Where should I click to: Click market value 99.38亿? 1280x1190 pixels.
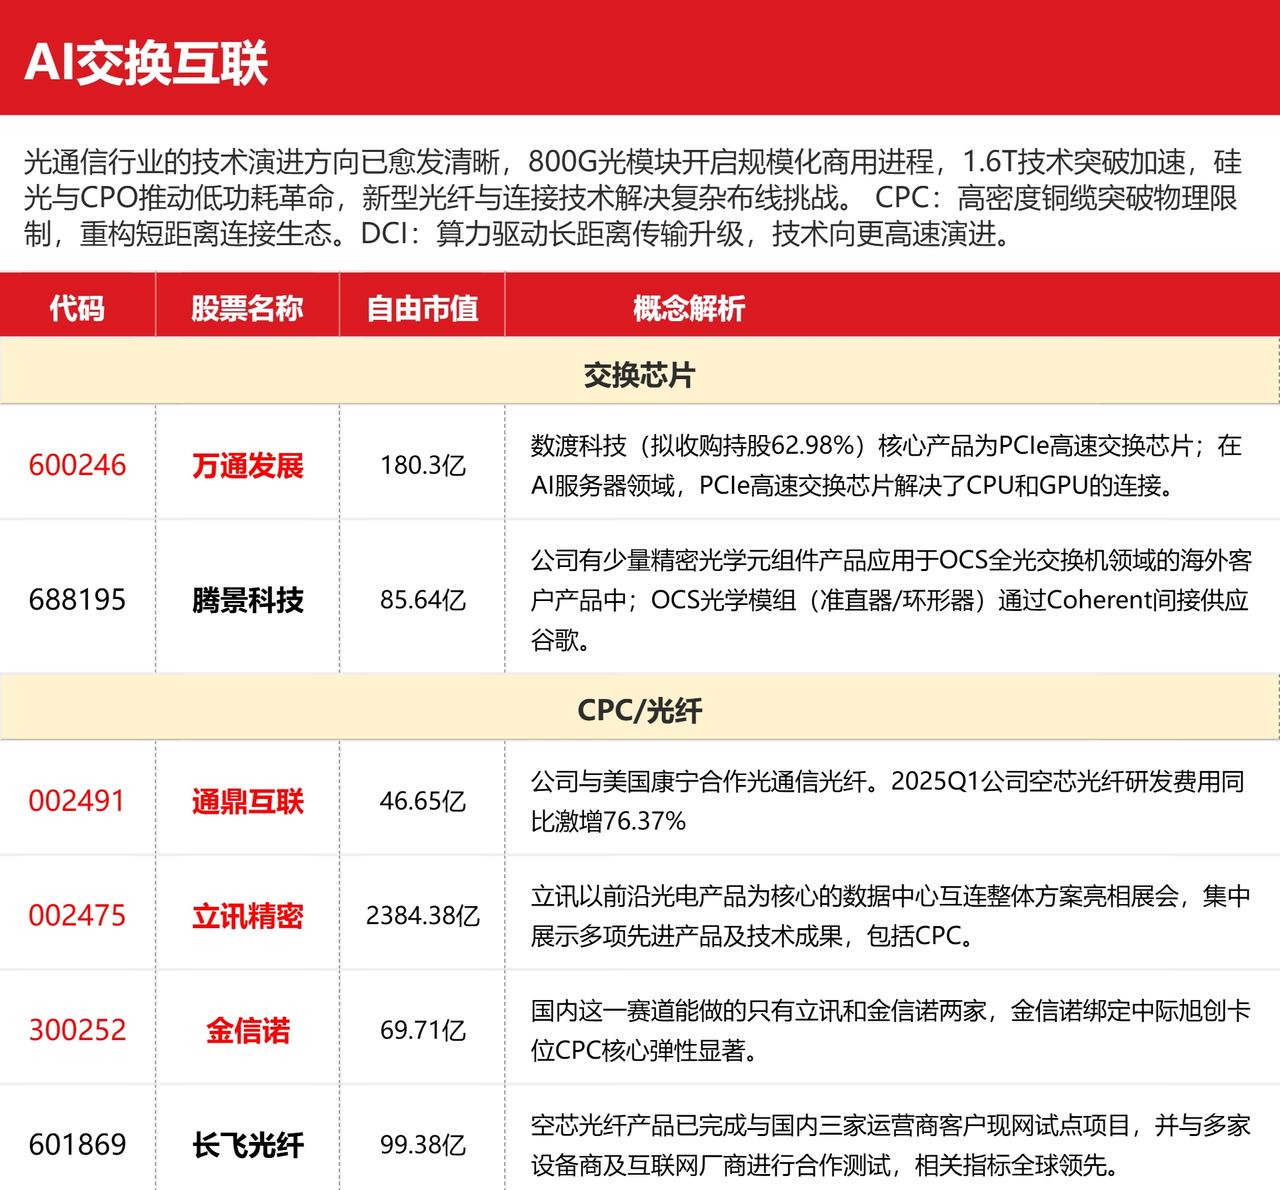click(422, 1145)
